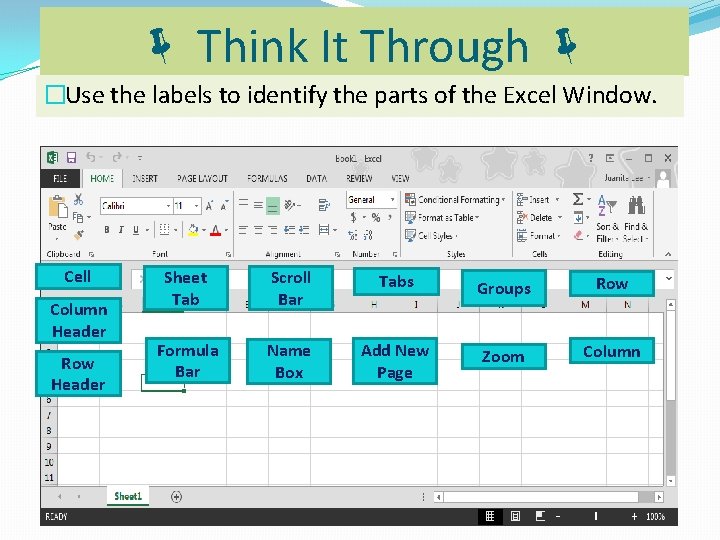Decrease font size with smaller A icon
Image resolution: width=720 pixels, height=540 pixels.
tap(224, 206)
